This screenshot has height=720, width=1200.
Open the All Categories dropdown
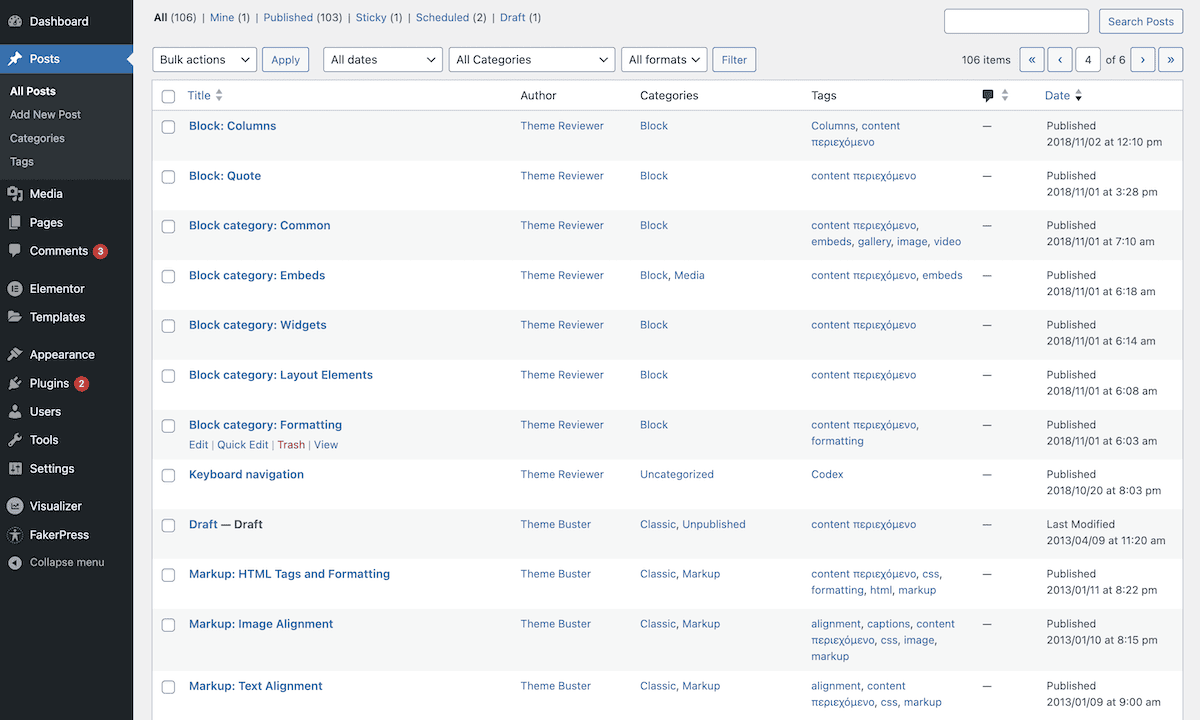(531, 59)
